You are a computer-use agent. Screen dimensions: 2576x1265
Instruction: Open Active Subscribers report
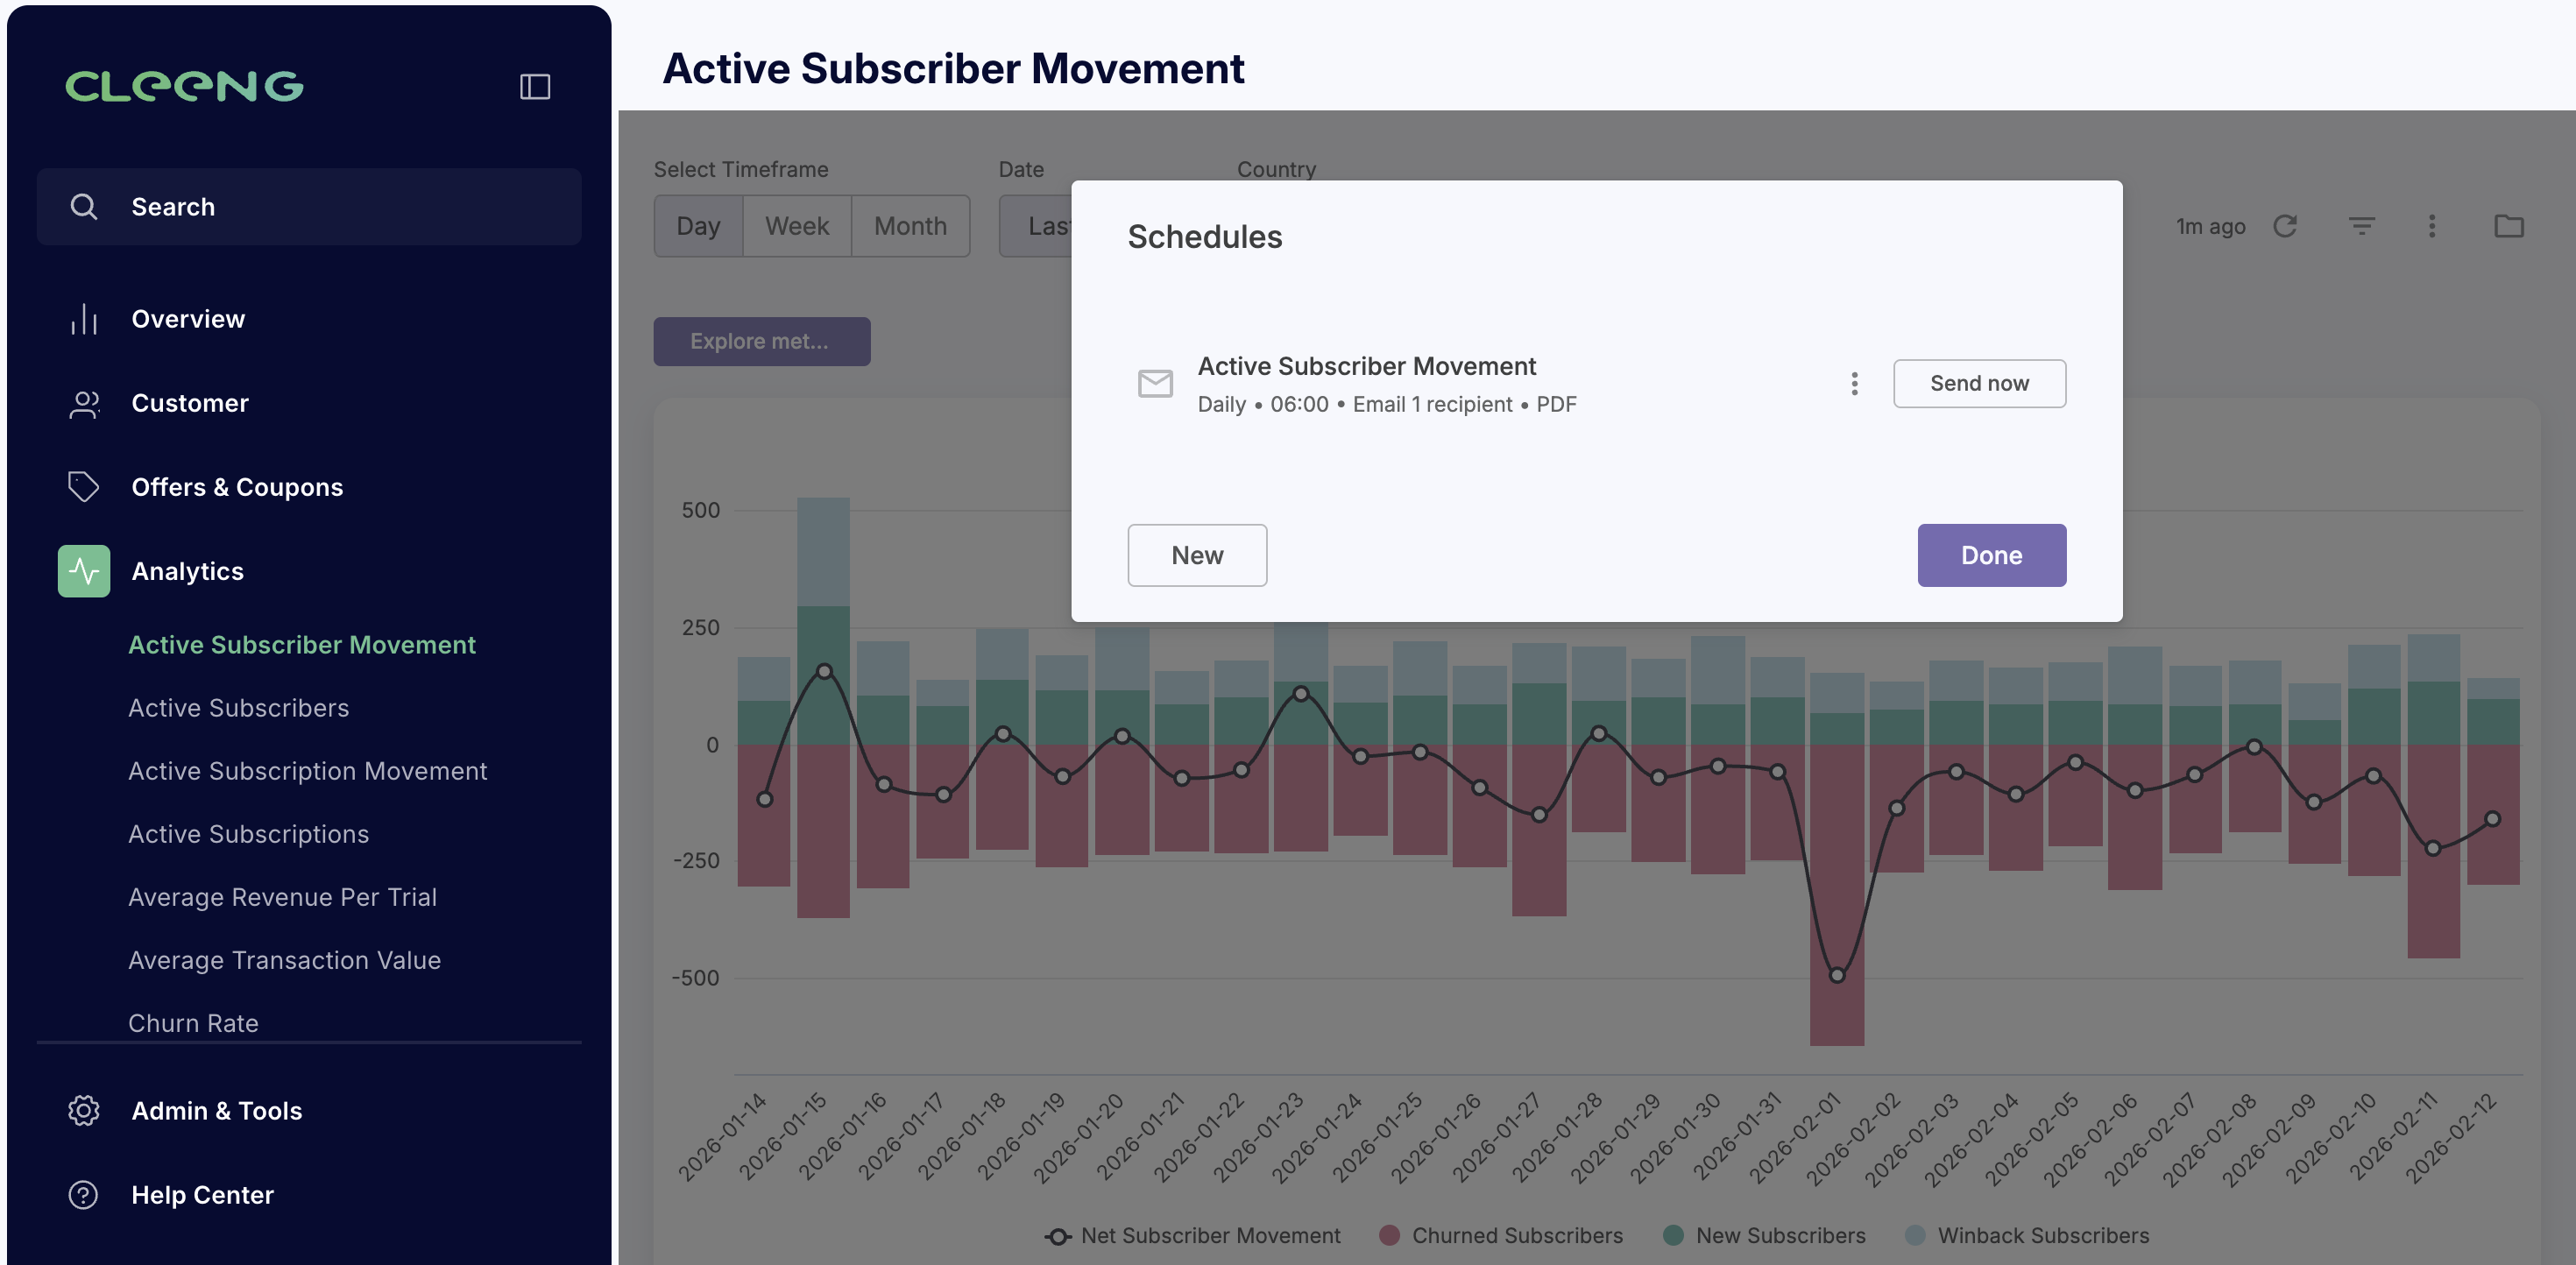(238, 708)
